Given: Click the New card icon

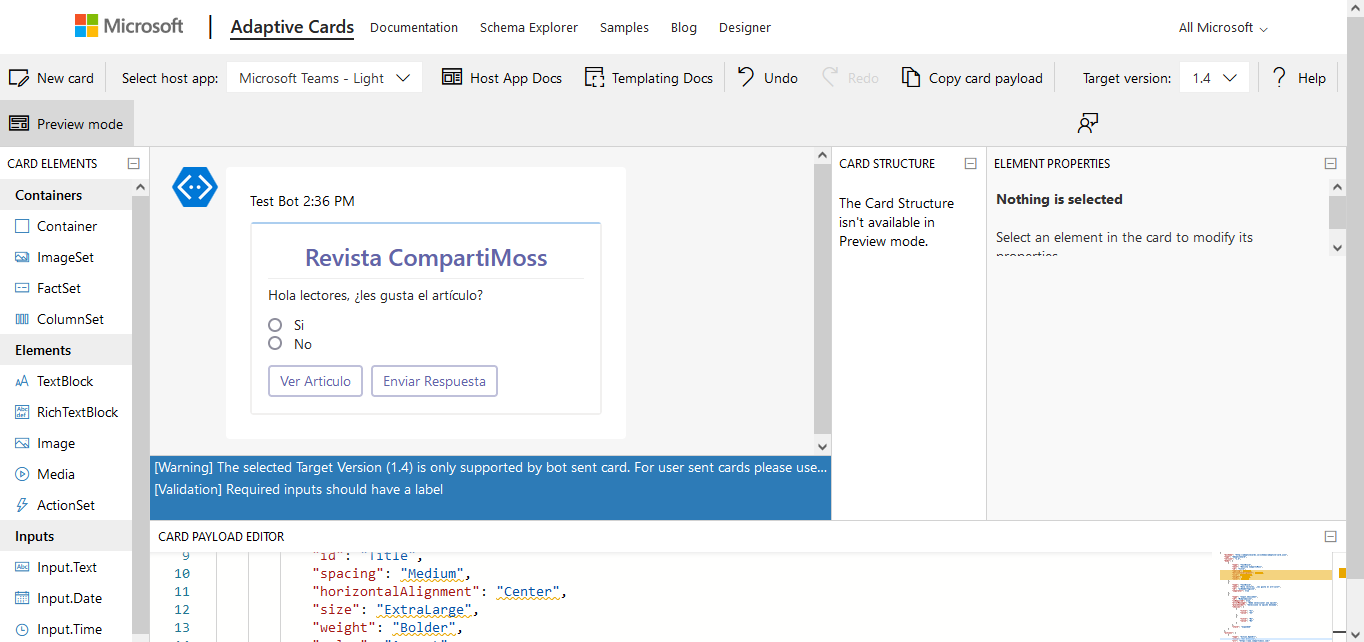Looking at the screenshot, I should [x=19, y=78].
